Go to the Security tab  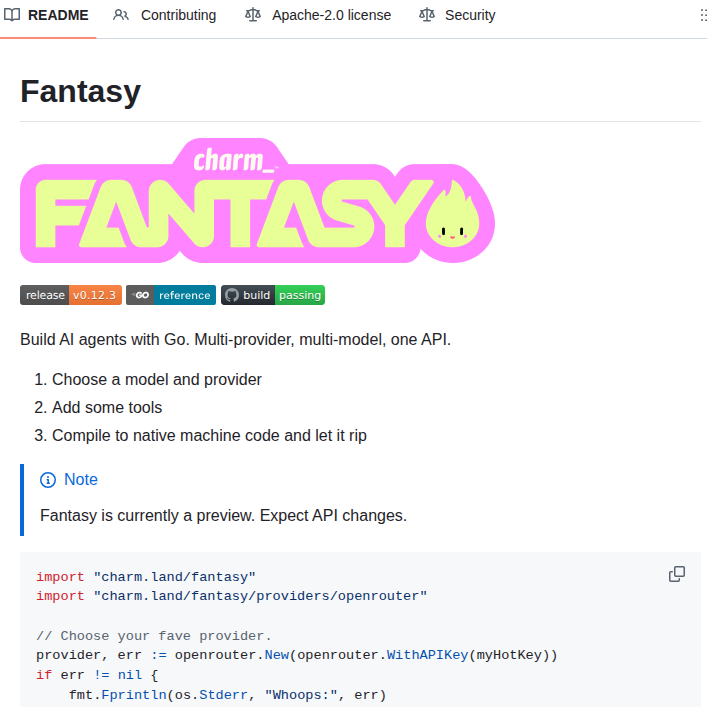[469, 15]
